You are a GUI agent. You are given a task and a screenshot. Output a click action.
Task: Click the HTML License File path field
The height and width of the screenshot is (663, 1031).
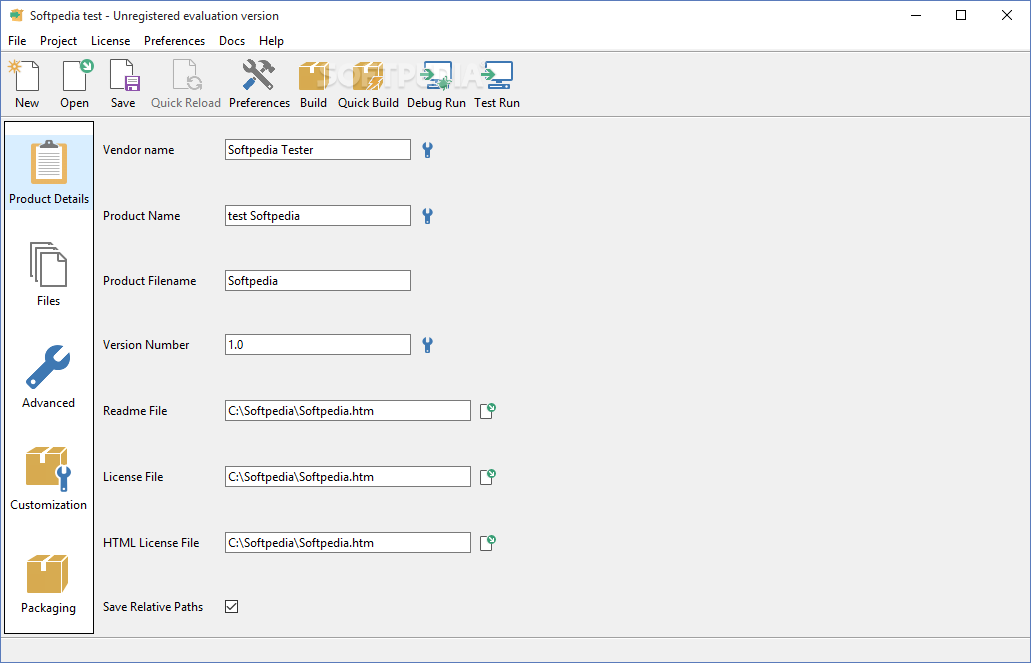(348, 543)
